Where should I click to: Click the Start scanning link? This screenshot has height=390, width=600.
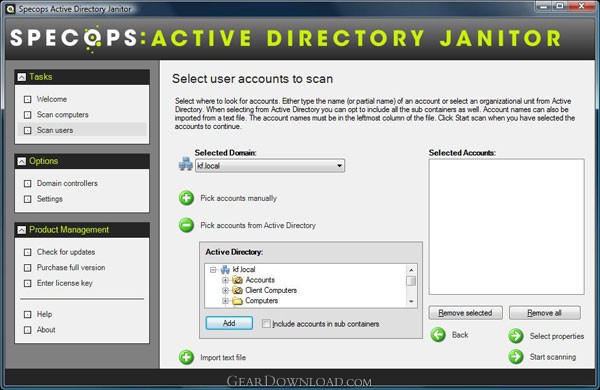pyautogui.click(x=553, y=357)
